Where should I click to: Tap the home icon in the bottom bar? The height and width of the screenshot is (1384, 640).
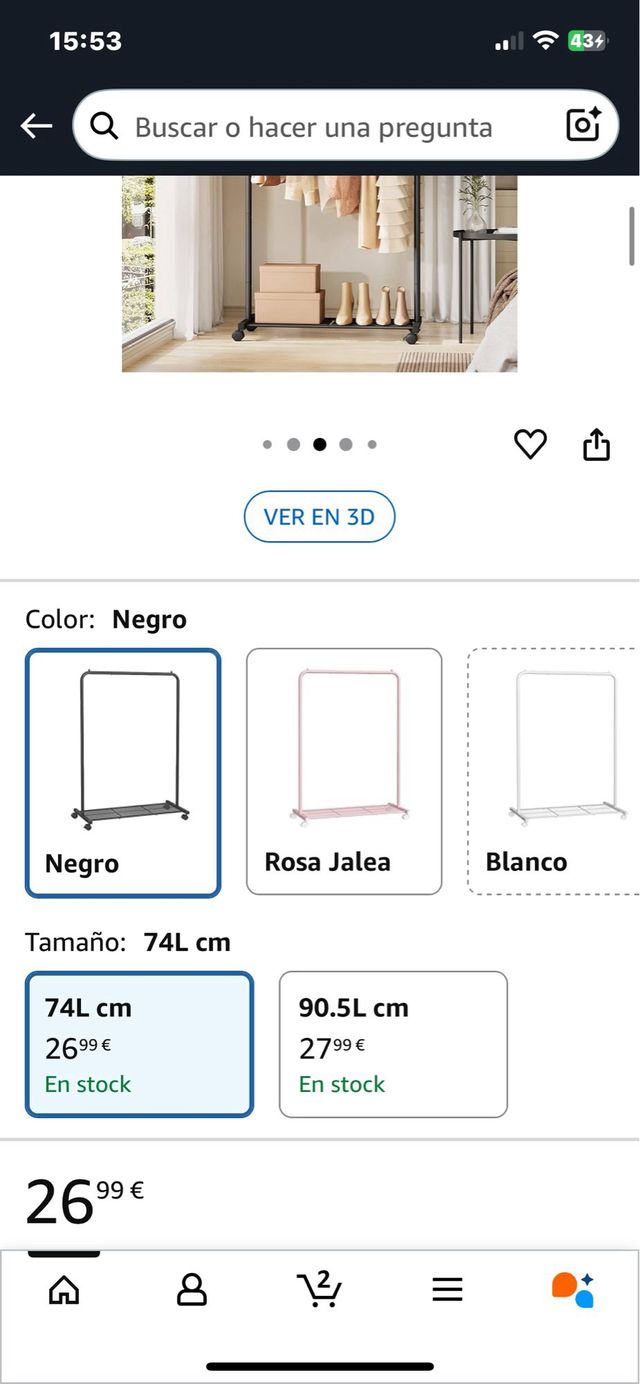click(63, 1290)
